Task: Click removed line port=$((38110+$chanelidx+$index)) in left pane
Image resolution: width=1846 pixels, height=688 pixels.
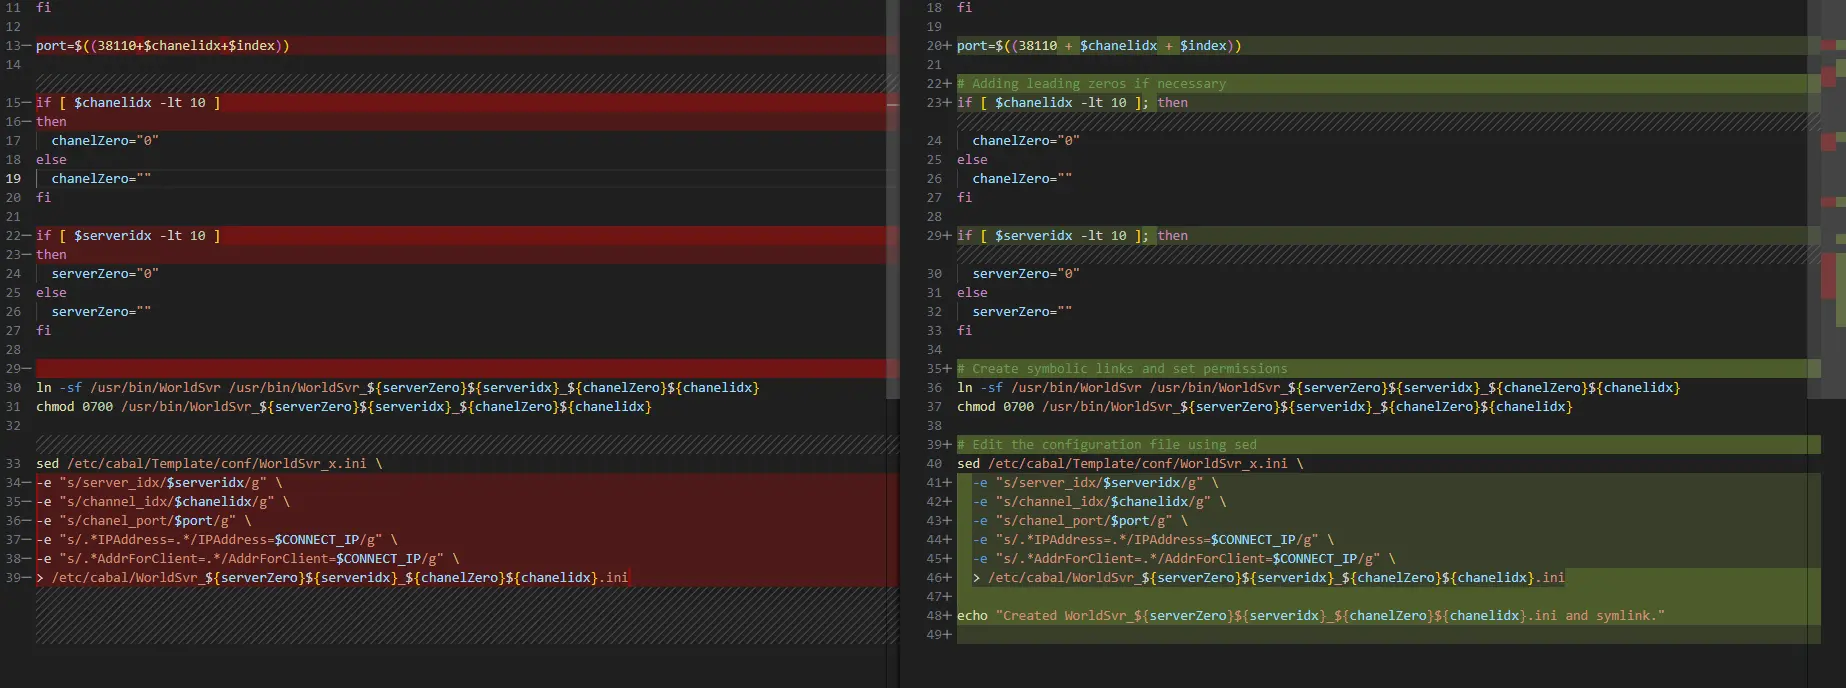Action: tap(163, 45)
